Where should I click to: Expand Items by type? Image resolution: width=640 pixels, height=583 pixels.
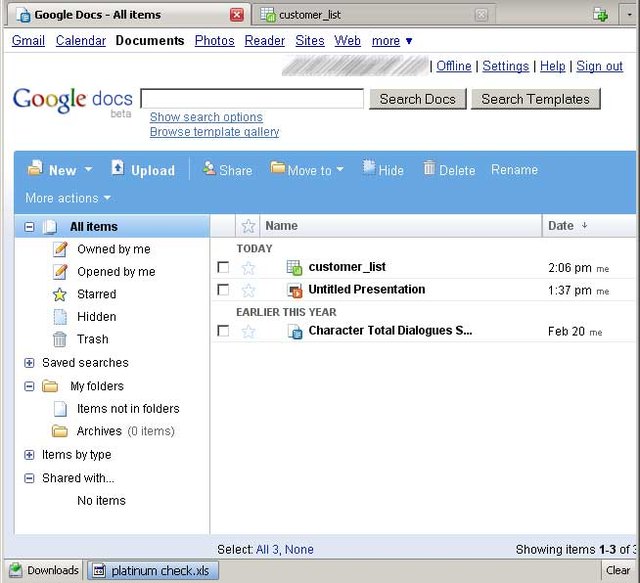29,454
